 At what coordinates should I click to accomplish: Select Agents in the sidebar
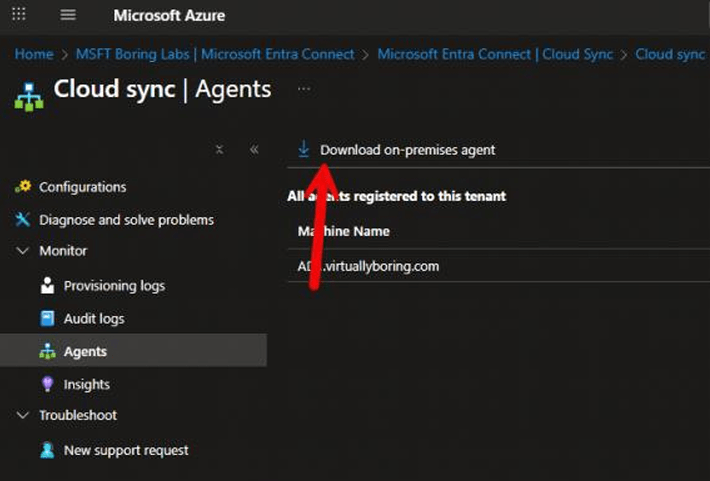[x=133, y=351]
